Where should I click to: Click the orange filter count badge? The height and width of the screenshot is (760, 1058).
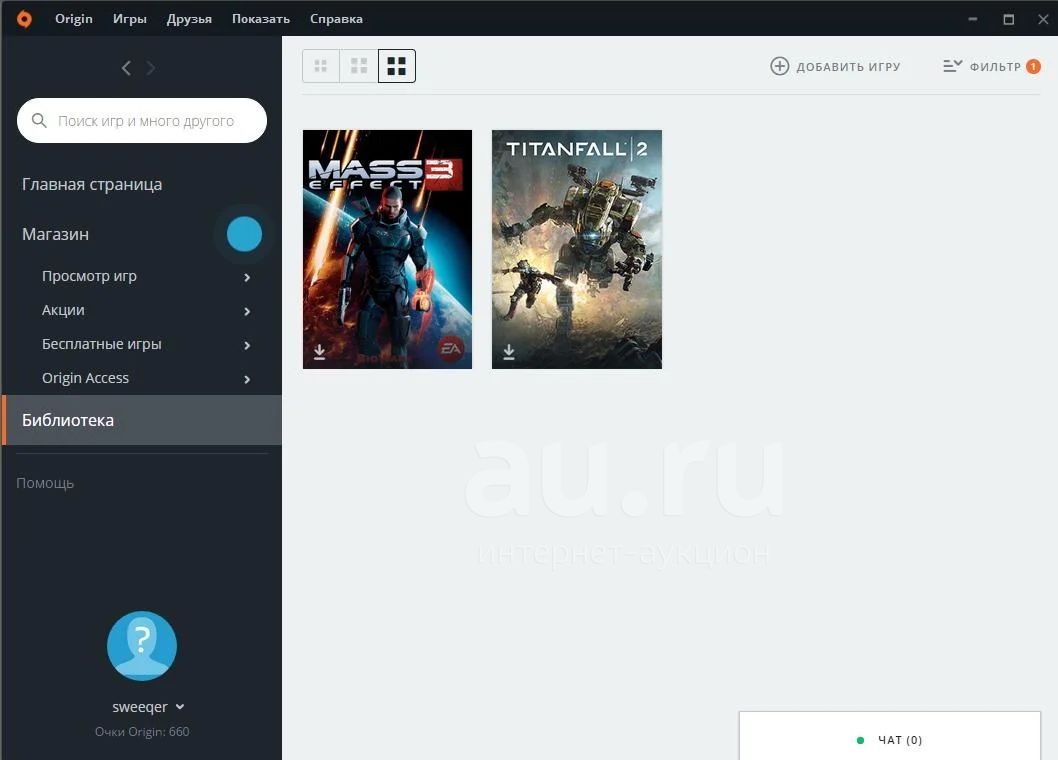click(1033, 66)
